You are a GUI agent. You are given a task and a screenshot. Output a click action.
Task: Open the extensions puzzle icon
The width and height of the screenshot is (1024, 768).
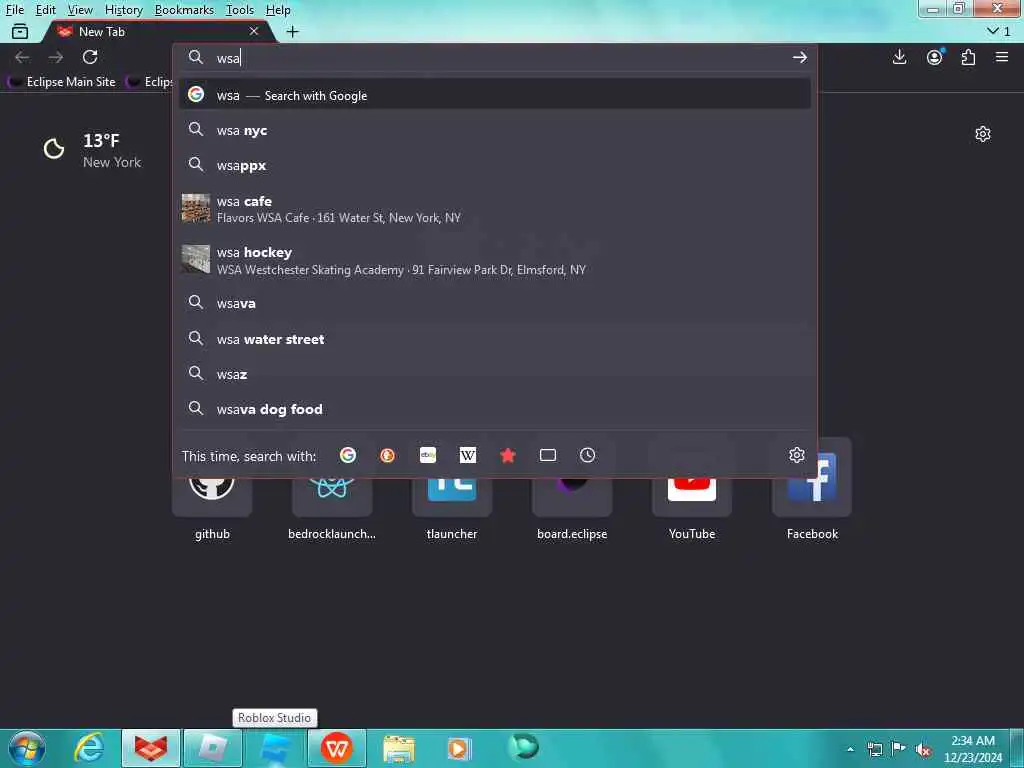click(968, 57)
